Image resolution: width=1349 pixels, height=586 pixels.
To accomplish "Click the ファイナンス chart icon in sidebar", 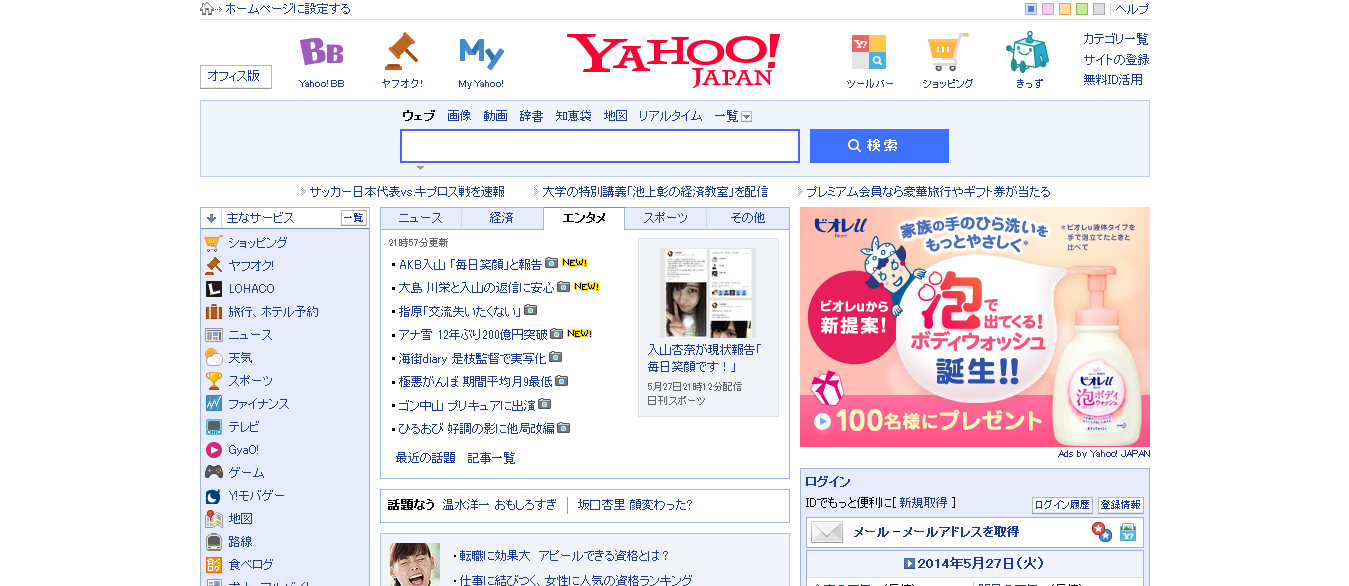I will (213, 404).
